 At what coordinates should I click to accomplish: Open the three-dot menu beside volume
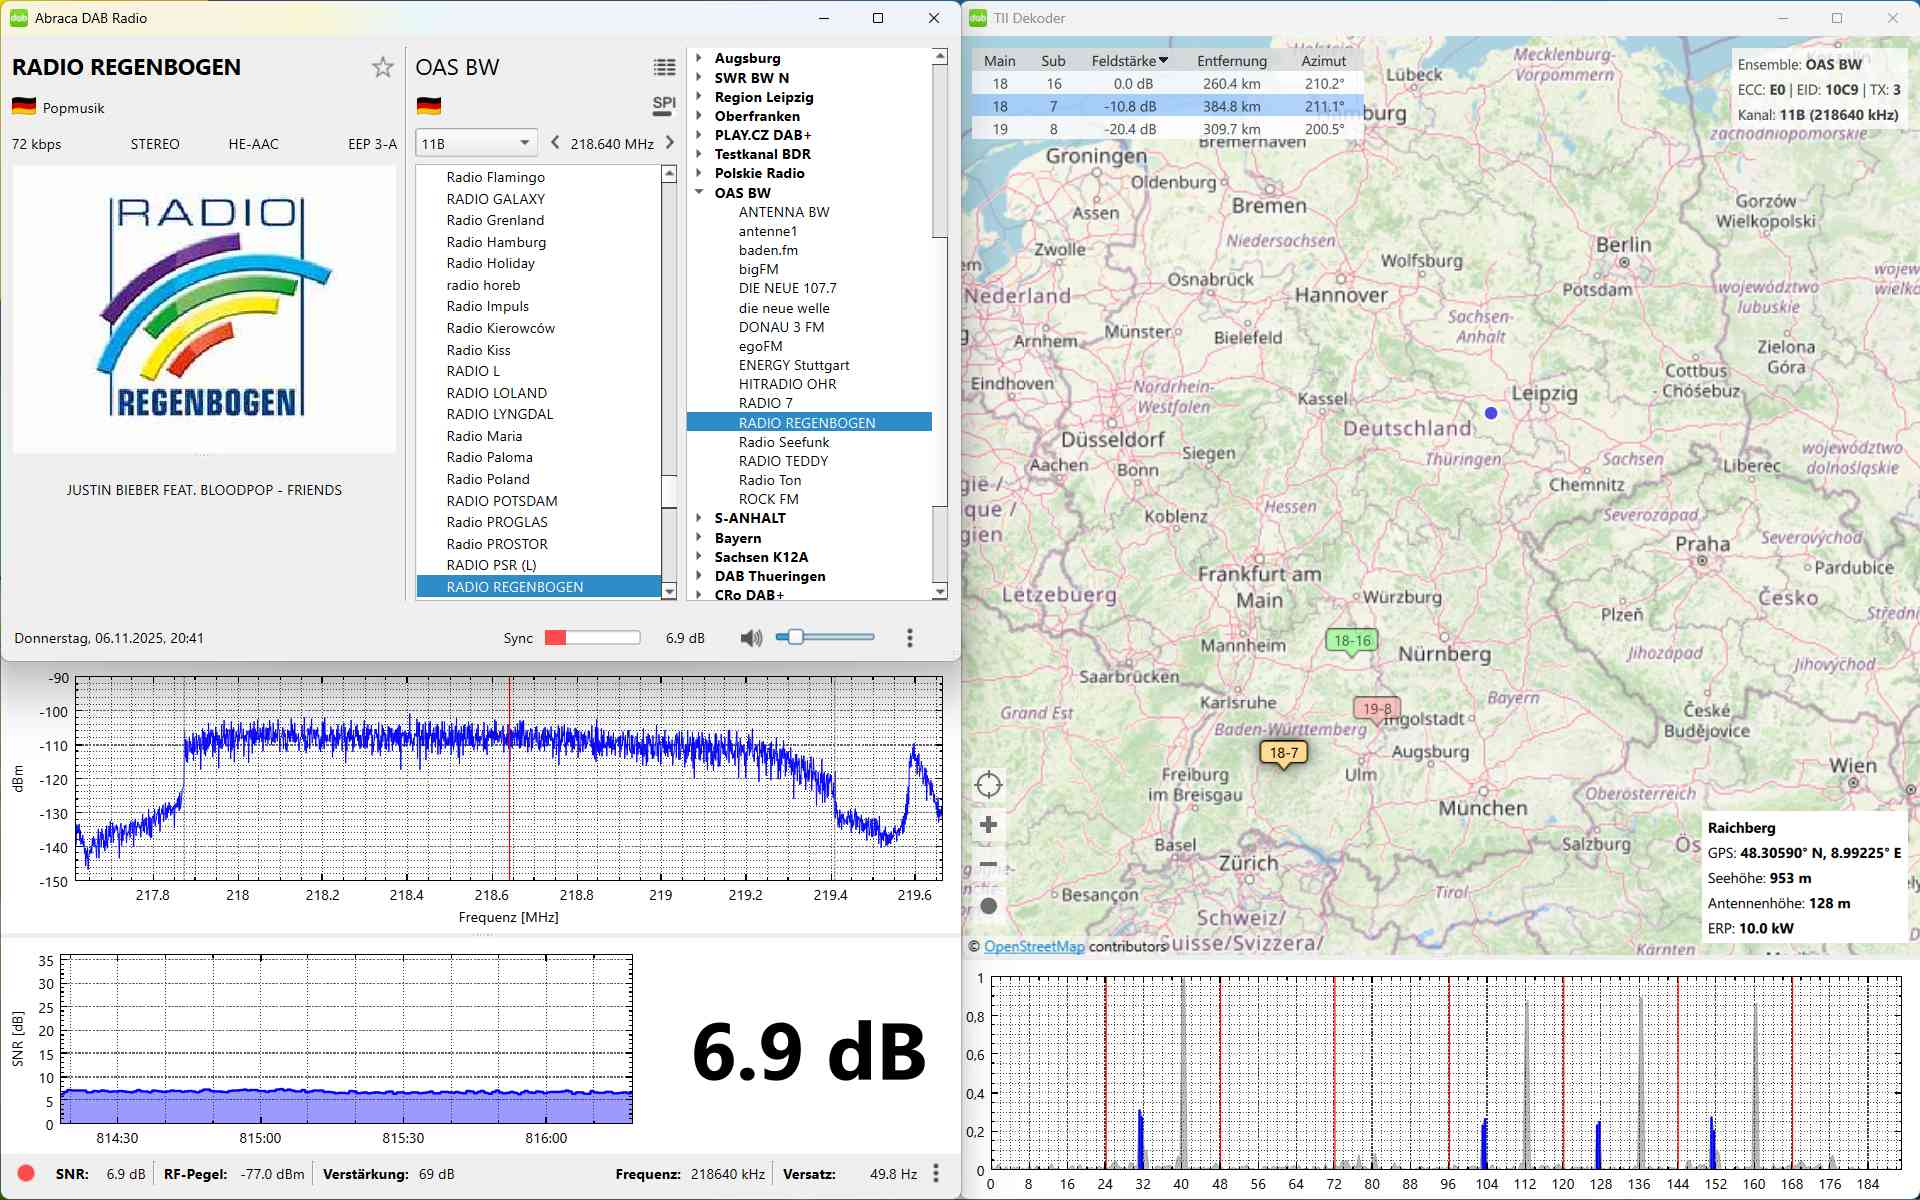909,638
